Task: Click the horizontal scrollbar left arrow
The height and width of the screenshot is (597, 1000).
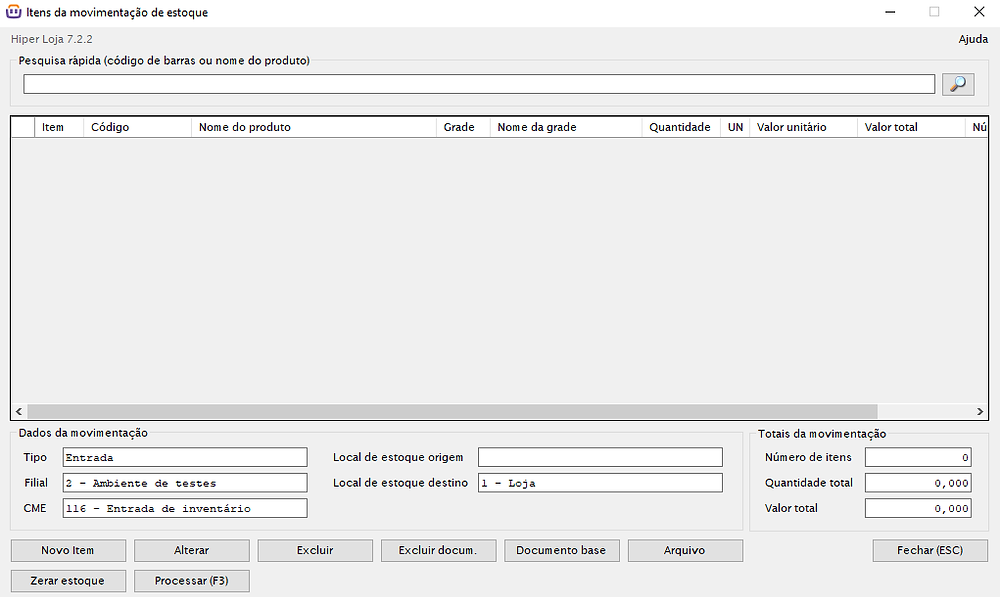Action: (19, 411)
